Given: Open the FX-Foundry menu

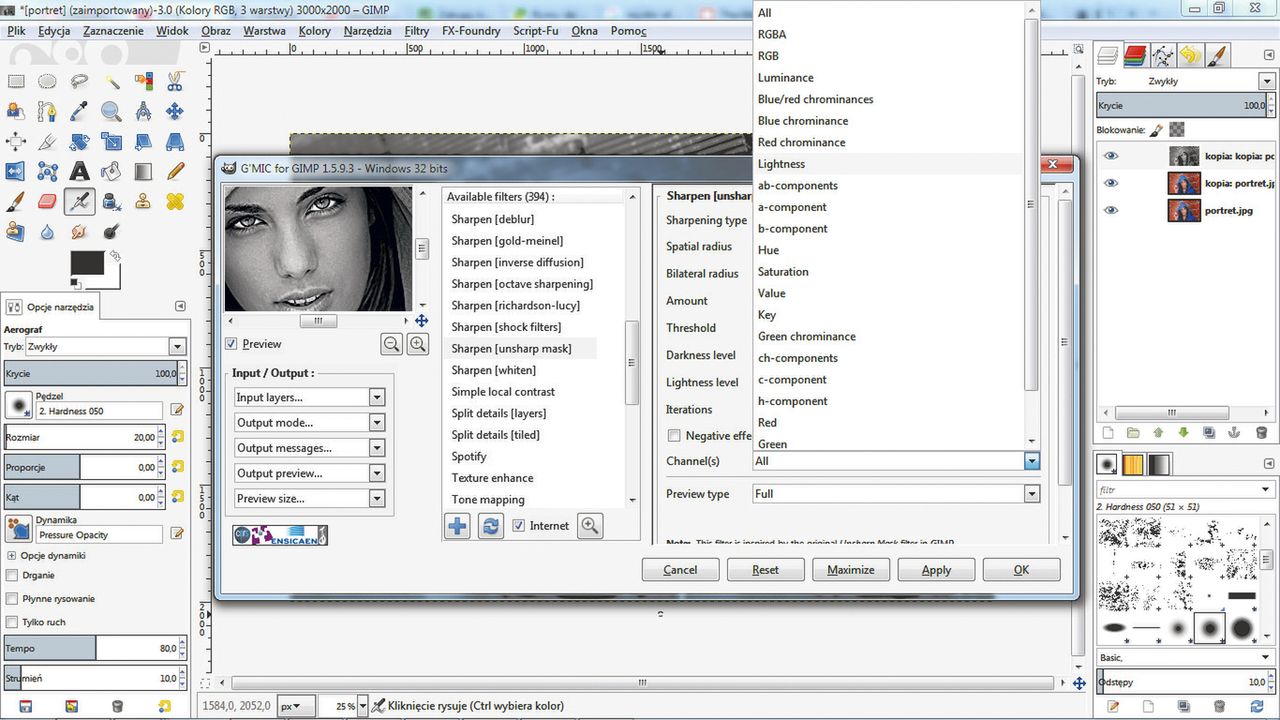Looking at the screenshot, I should tap(471, 31).
